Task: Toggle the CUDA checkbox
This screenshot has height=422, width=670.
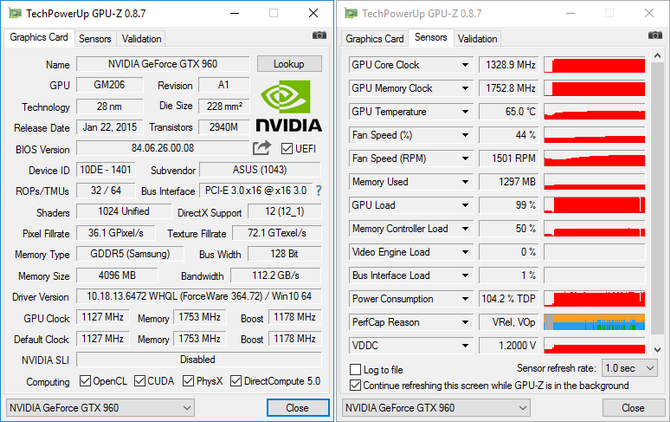Action: (x=140, y=381)
